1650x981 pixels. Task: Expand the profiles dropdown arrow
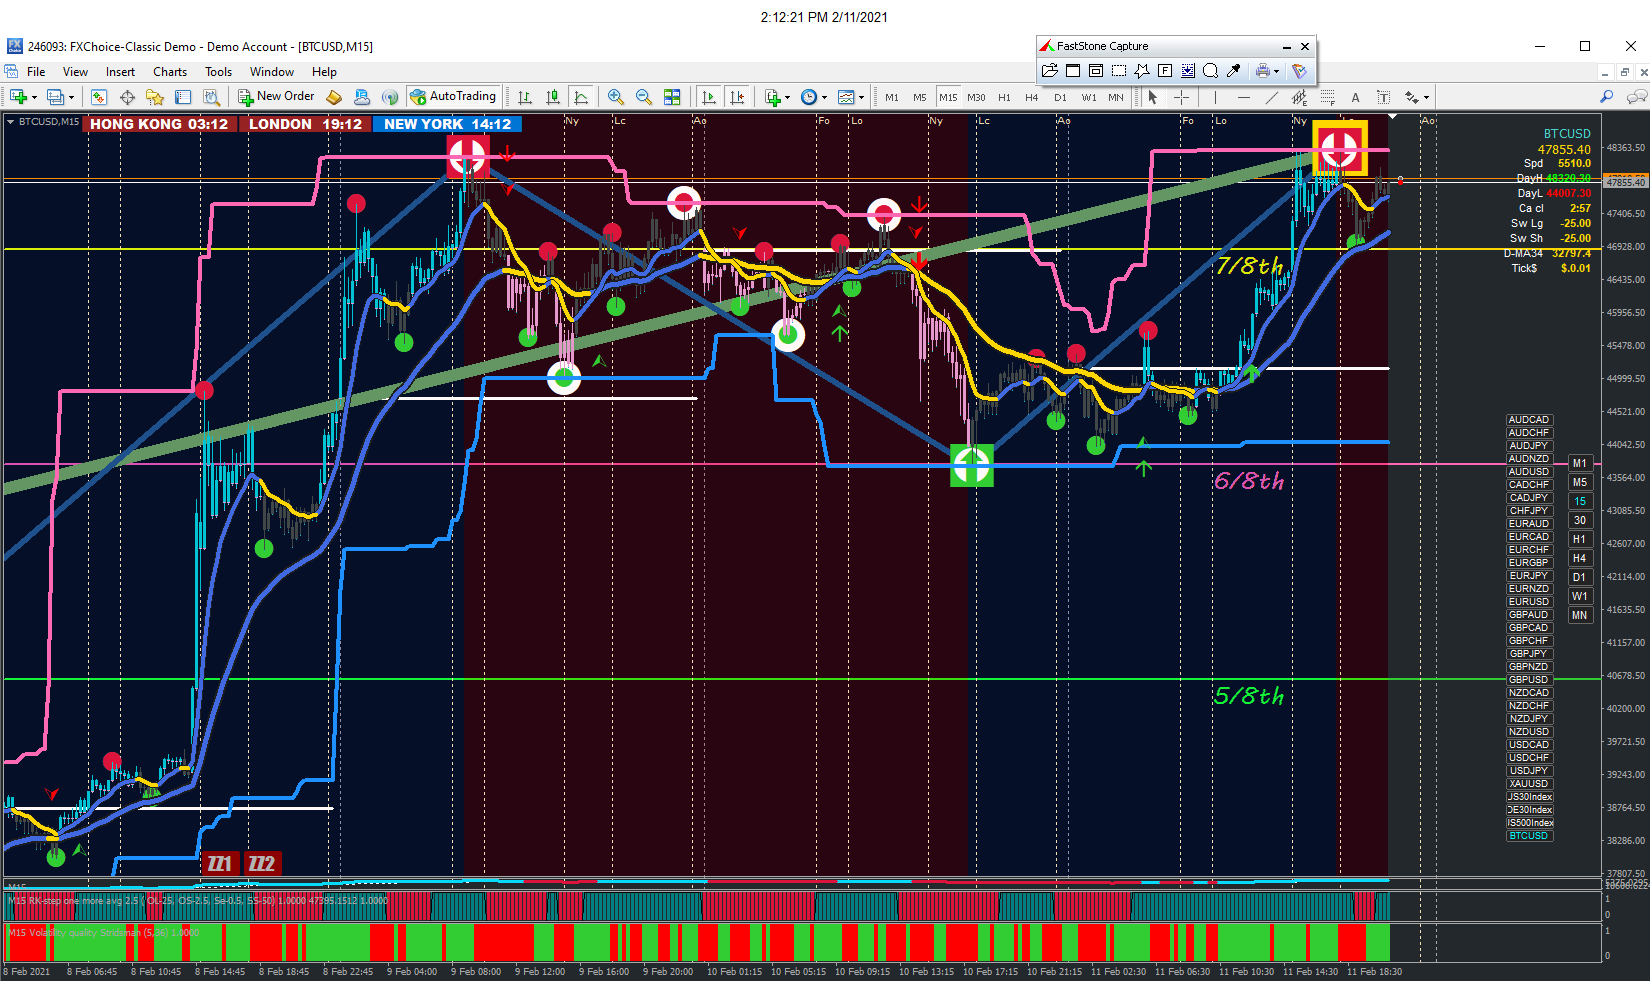pyautogui.click(x=71, y=98)
